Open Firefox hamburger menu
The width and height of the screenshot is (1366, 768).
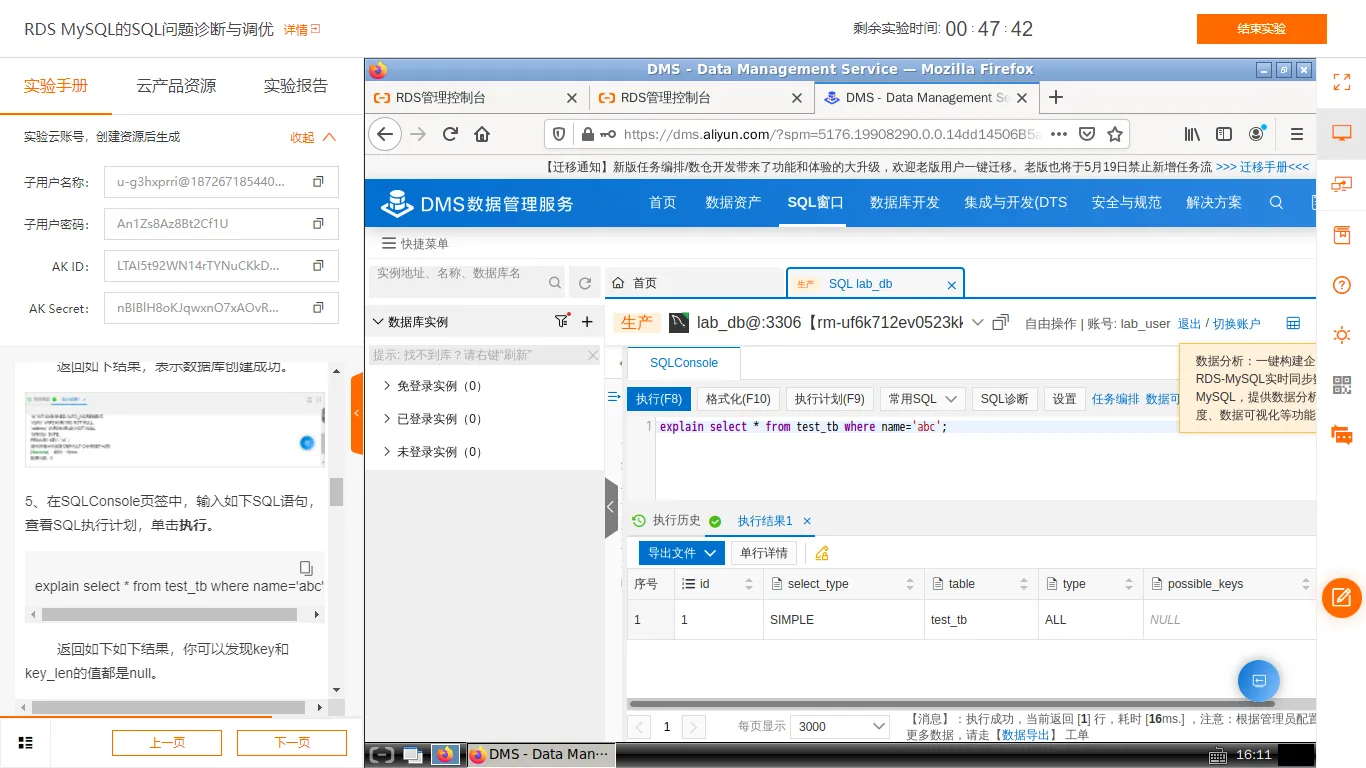[x=1297, y=134]
